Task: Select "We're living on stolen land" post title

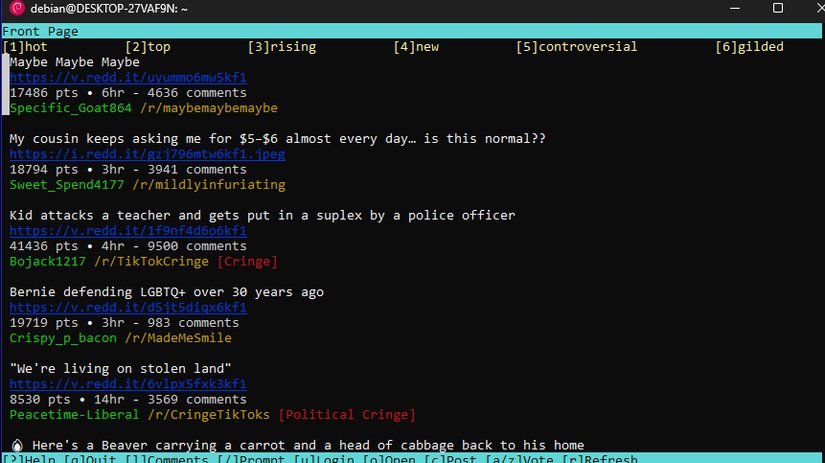Action: click(x=120, y=369)
